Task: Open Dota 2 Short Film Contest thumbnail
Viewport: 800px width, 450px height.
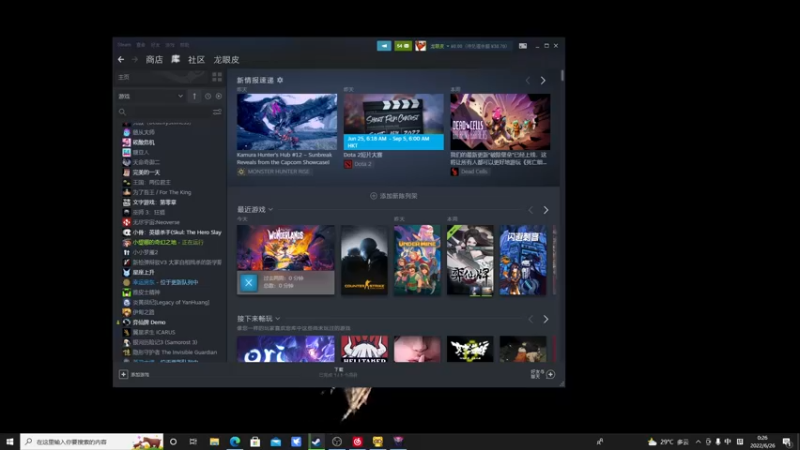Action: coord(393,121)
